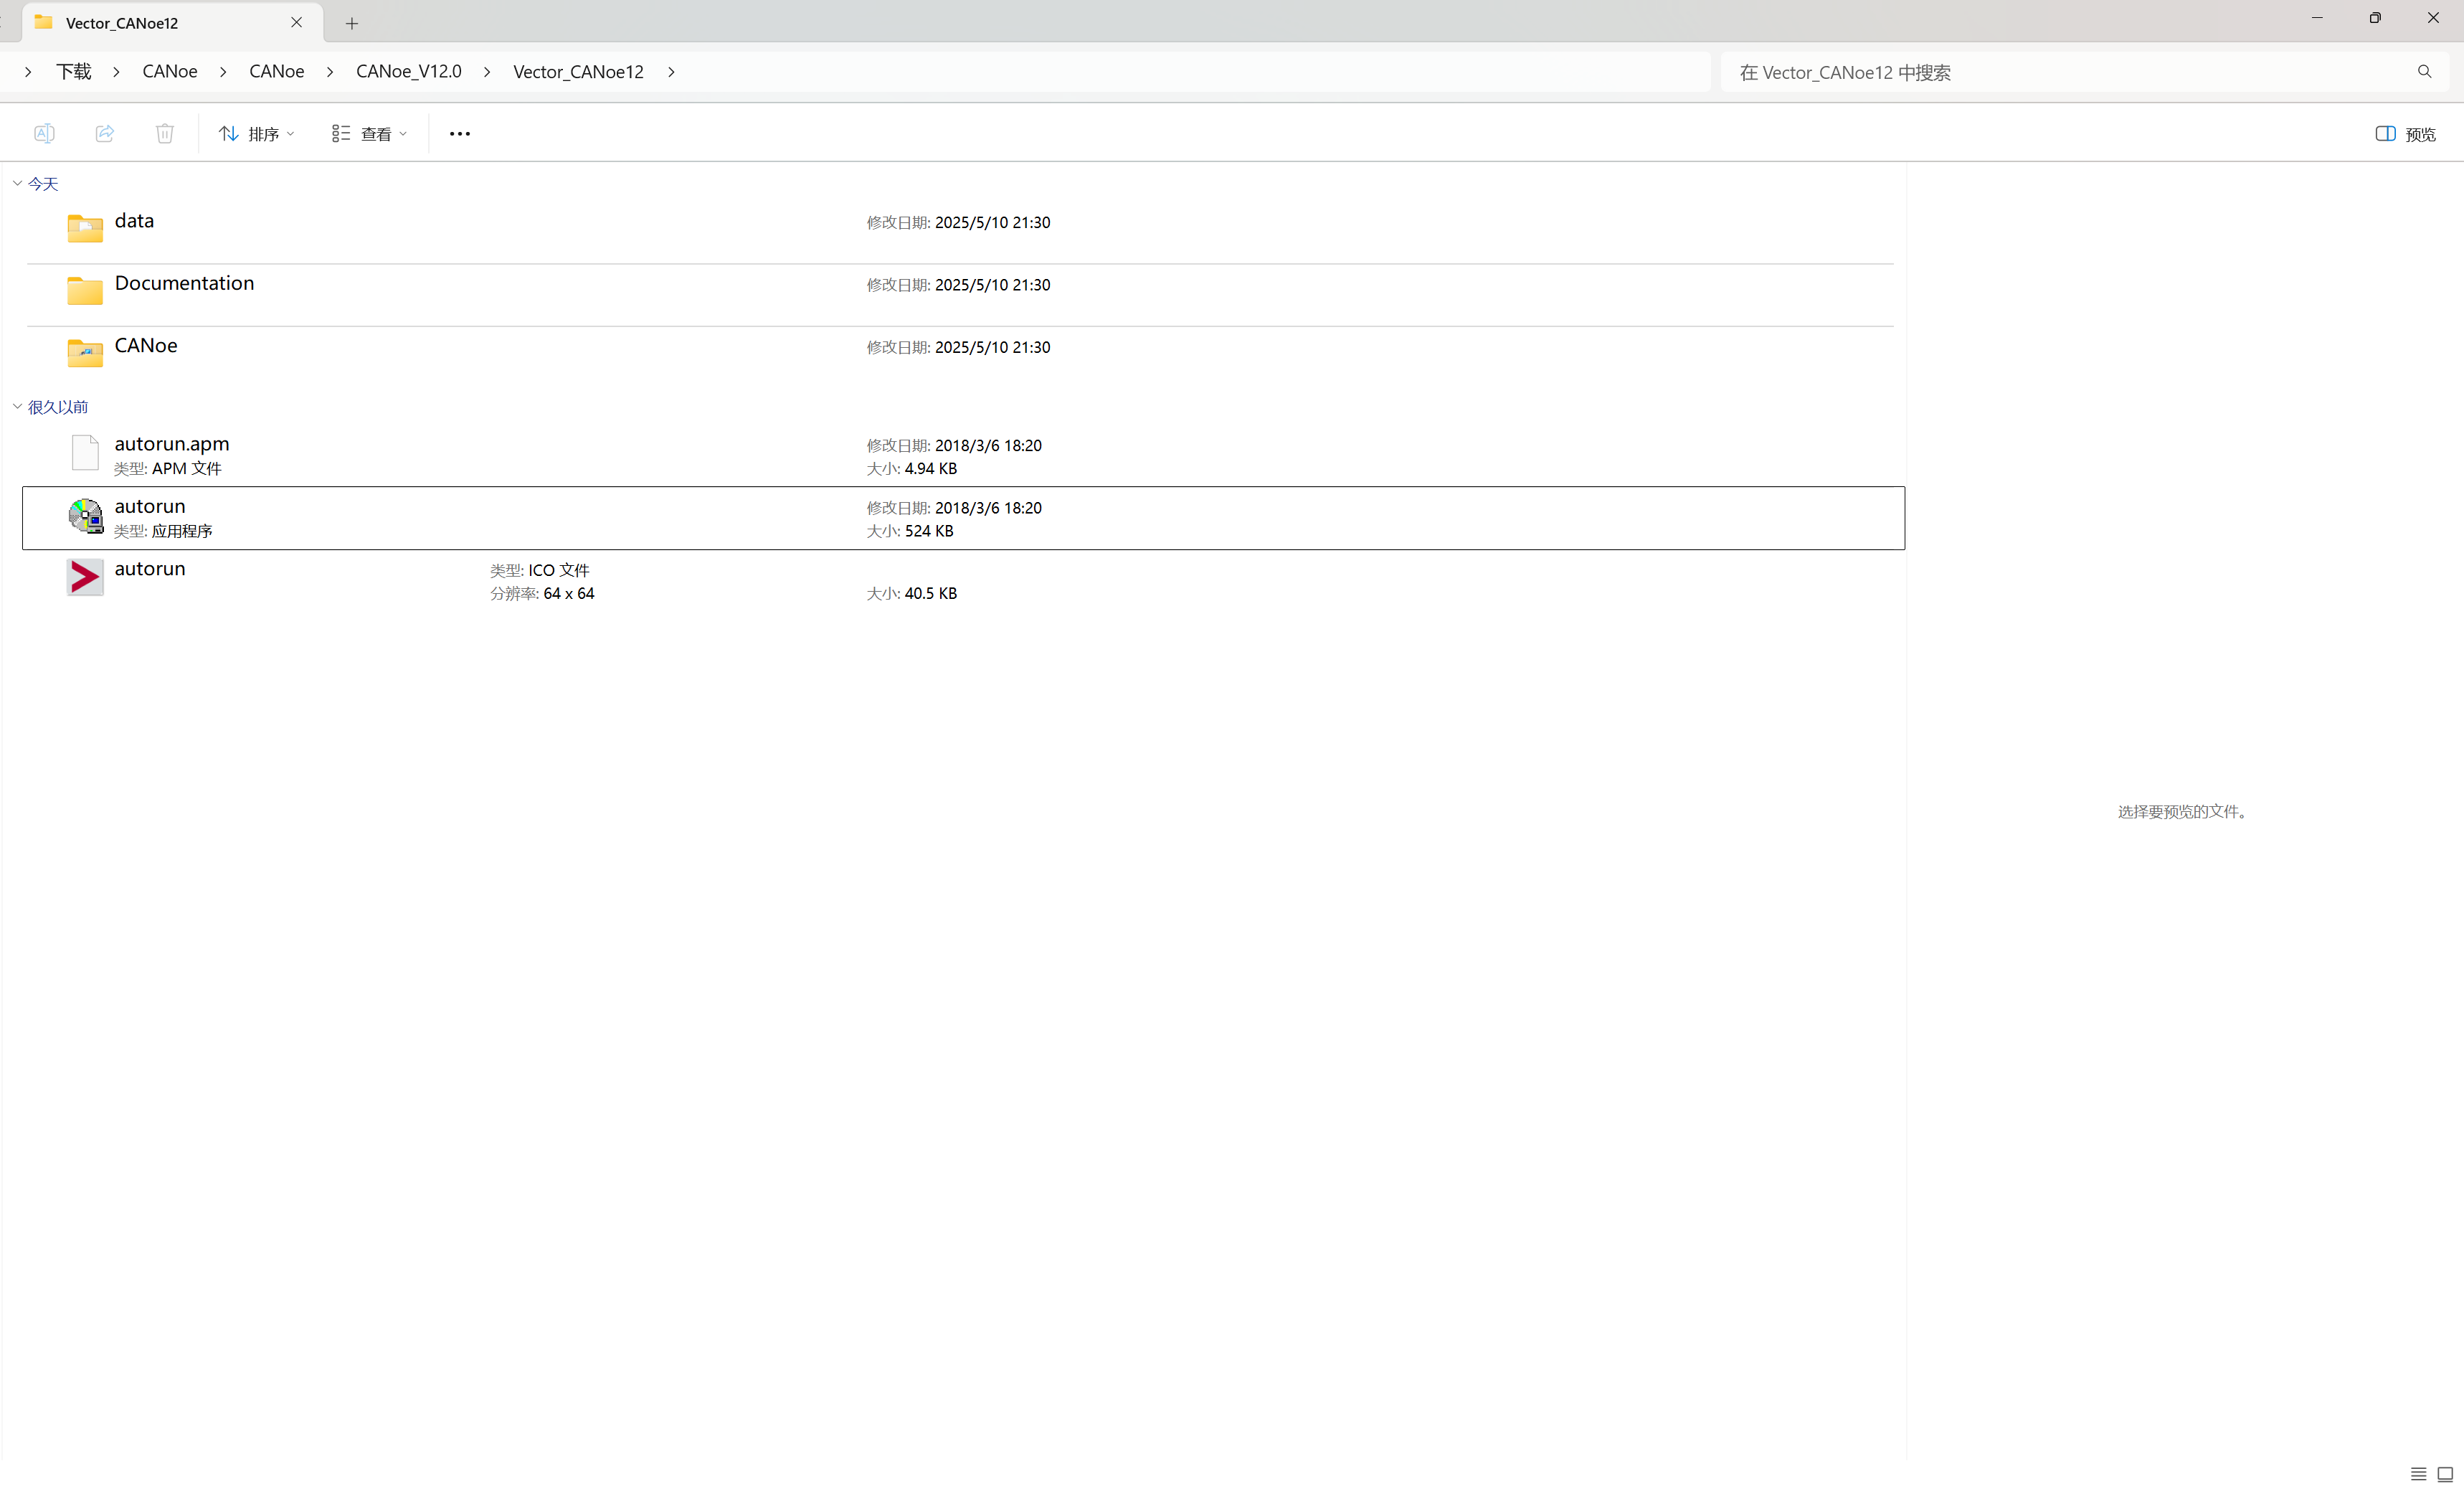Click the Delete trash icon
The width and height of the screenshot is (2464, 1489).
(x=165, y=133)
